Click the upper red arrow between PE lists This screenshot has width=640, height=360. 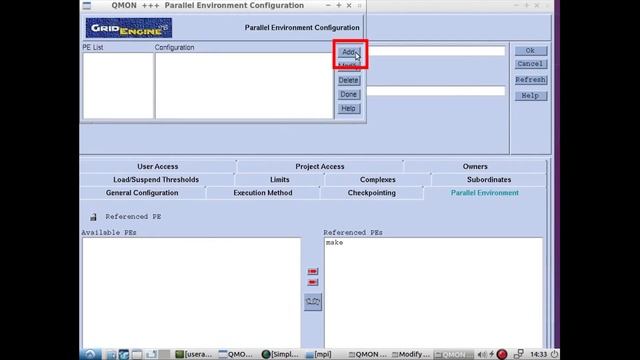pos(313,271)
